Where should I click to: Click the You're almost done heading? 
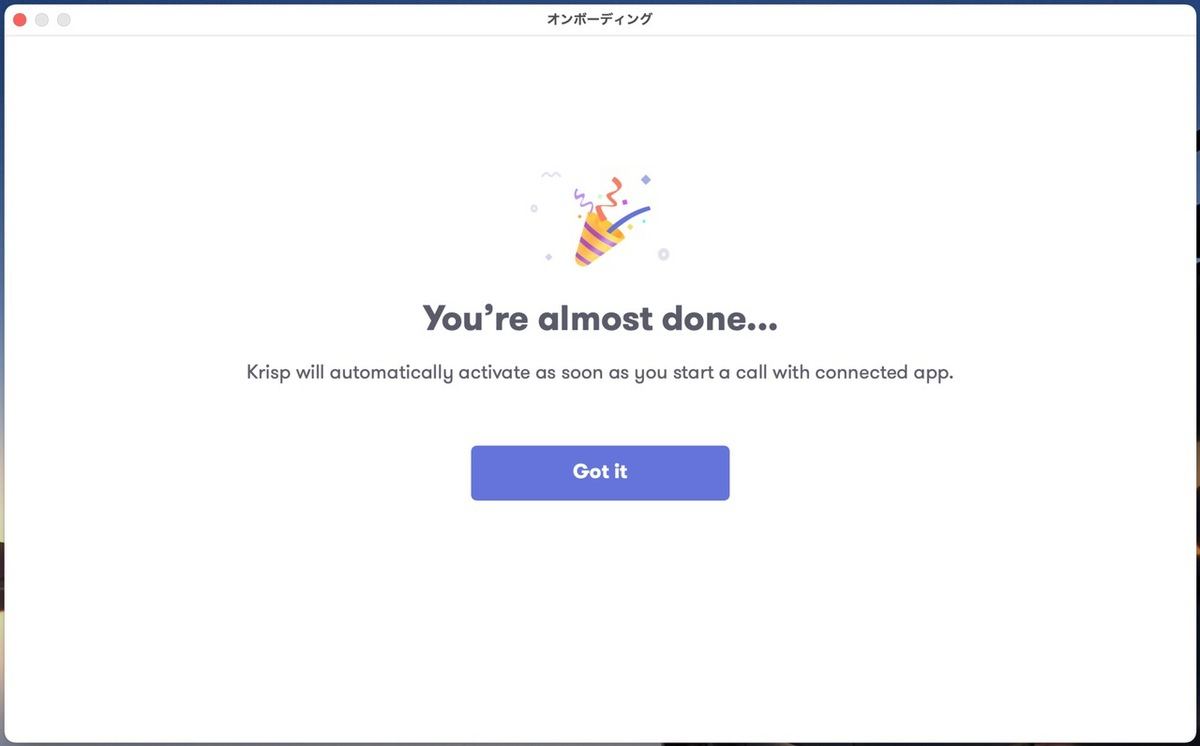pyautogui.click(x=600, y=319)
